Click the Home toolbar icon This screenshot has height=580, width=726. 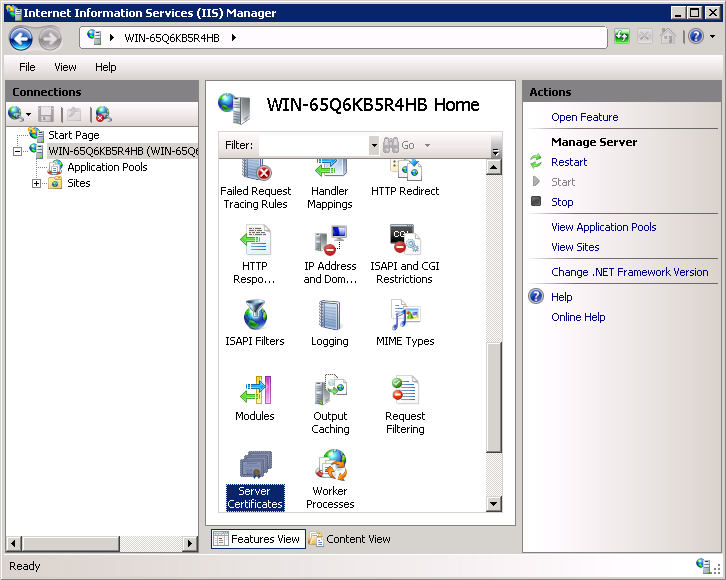pos(667,36)
